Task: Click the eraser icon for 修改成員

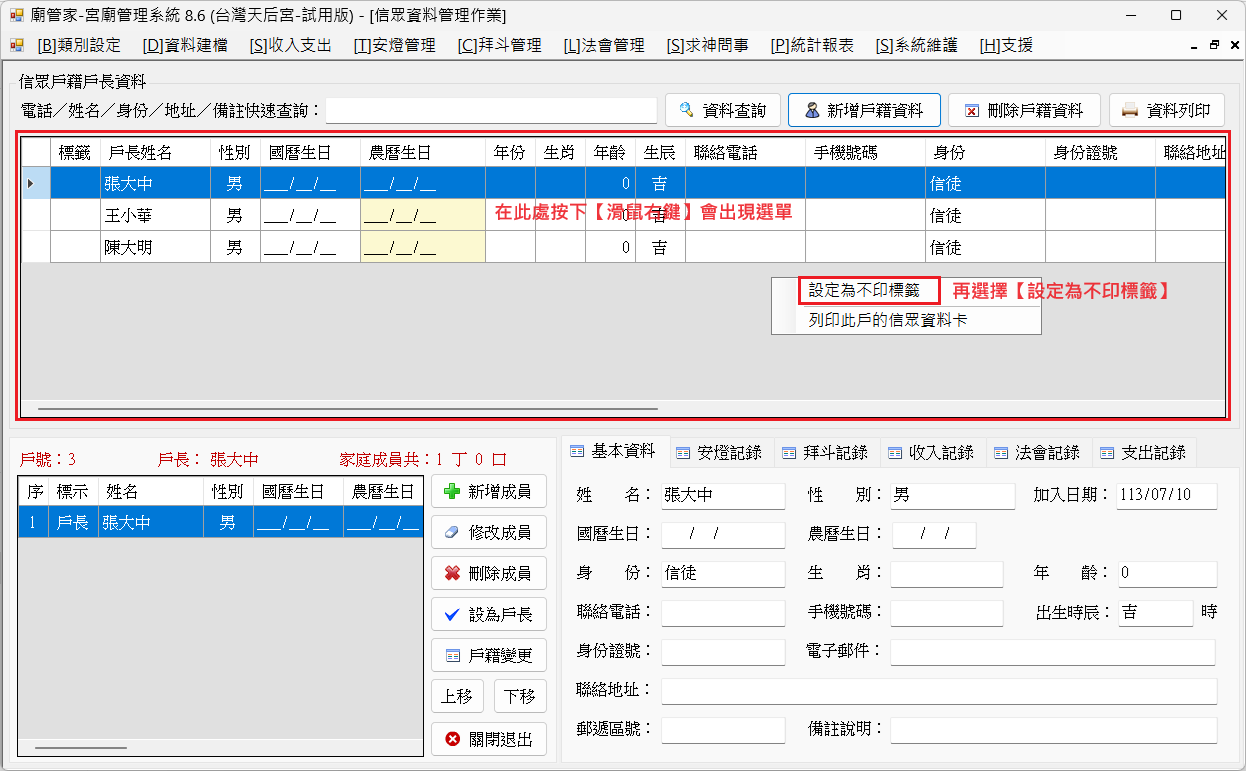Action: [x=452, y=532]
